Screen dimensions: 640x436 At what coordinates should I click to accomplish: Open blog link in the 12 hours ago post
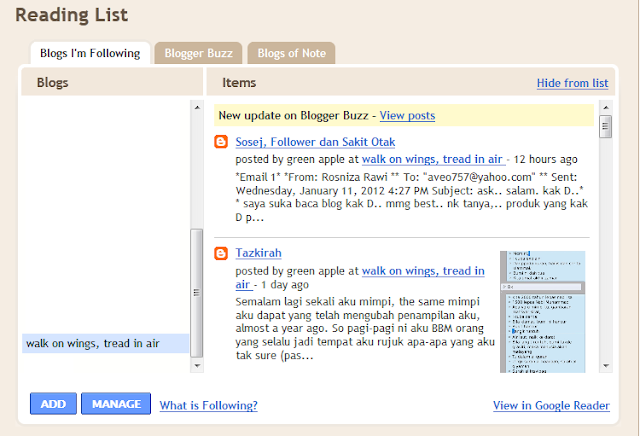433,159
